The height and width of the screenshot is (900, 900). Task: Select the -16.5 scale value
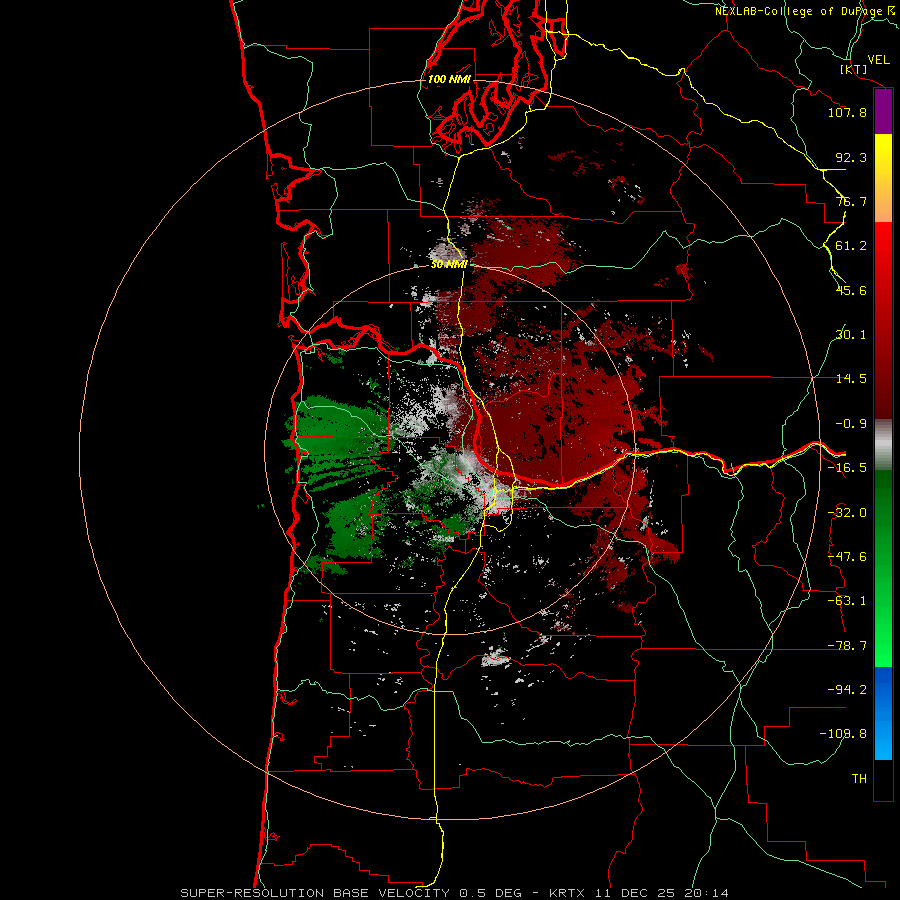coord(847,468)
